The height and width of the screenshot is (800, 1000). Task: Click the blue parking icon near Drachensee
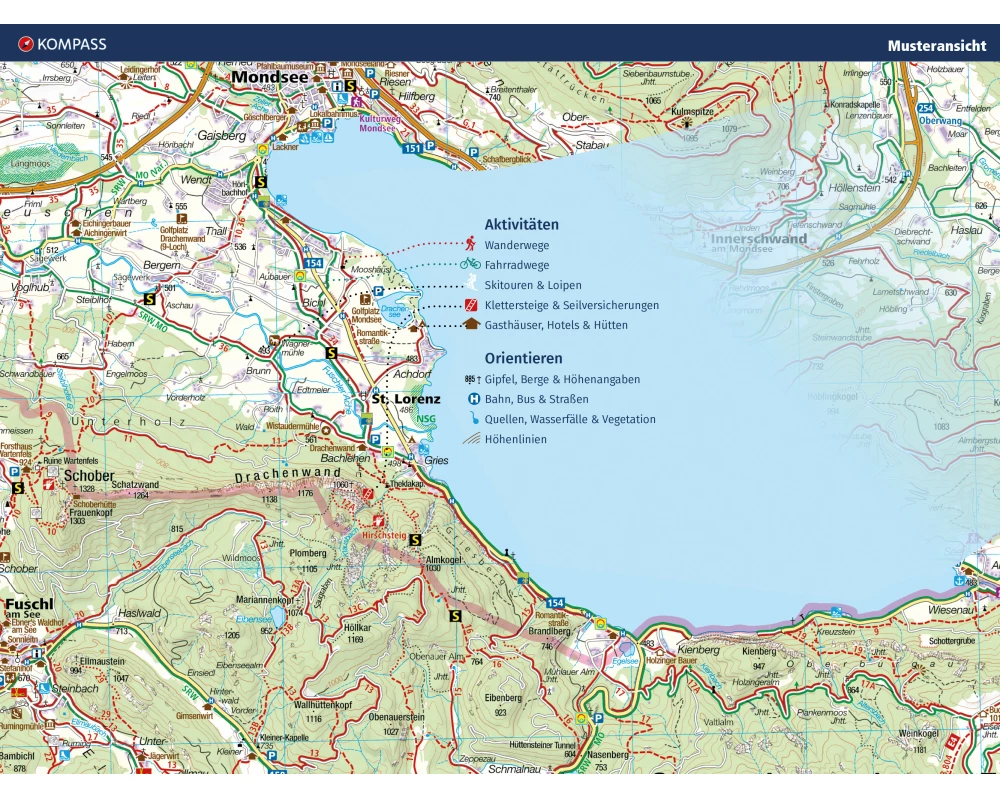click(x=378, y=292)
